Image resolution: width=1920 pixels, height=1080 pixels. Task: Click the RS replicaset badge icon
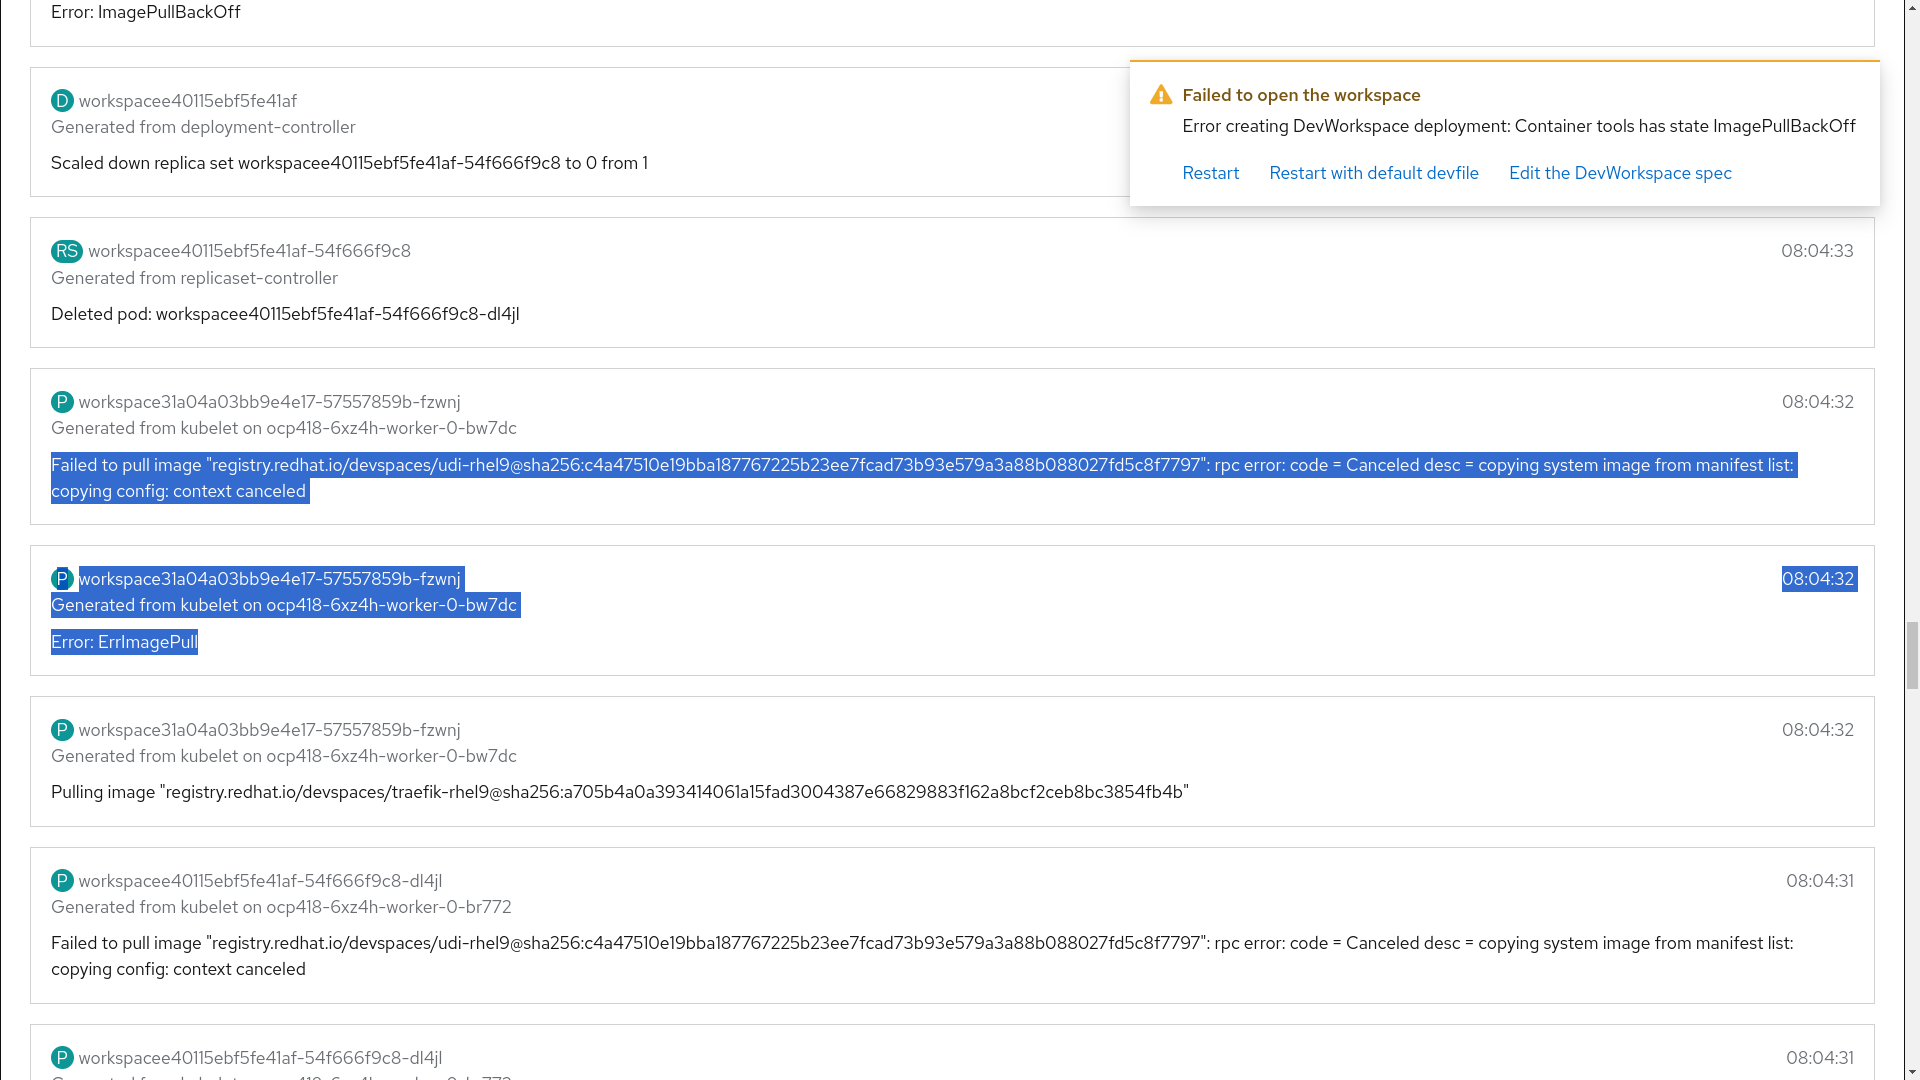67,251
